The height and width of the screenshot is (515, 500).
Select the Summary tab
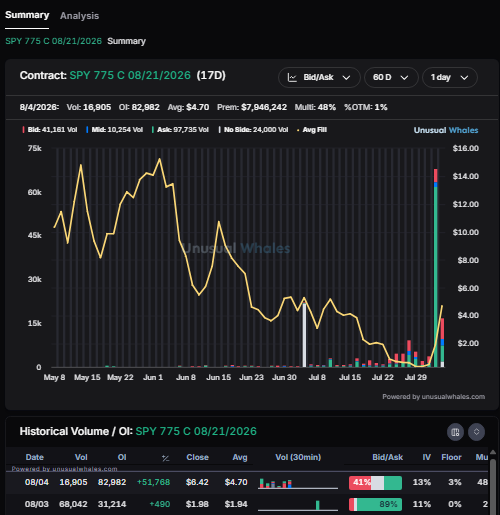27,15
